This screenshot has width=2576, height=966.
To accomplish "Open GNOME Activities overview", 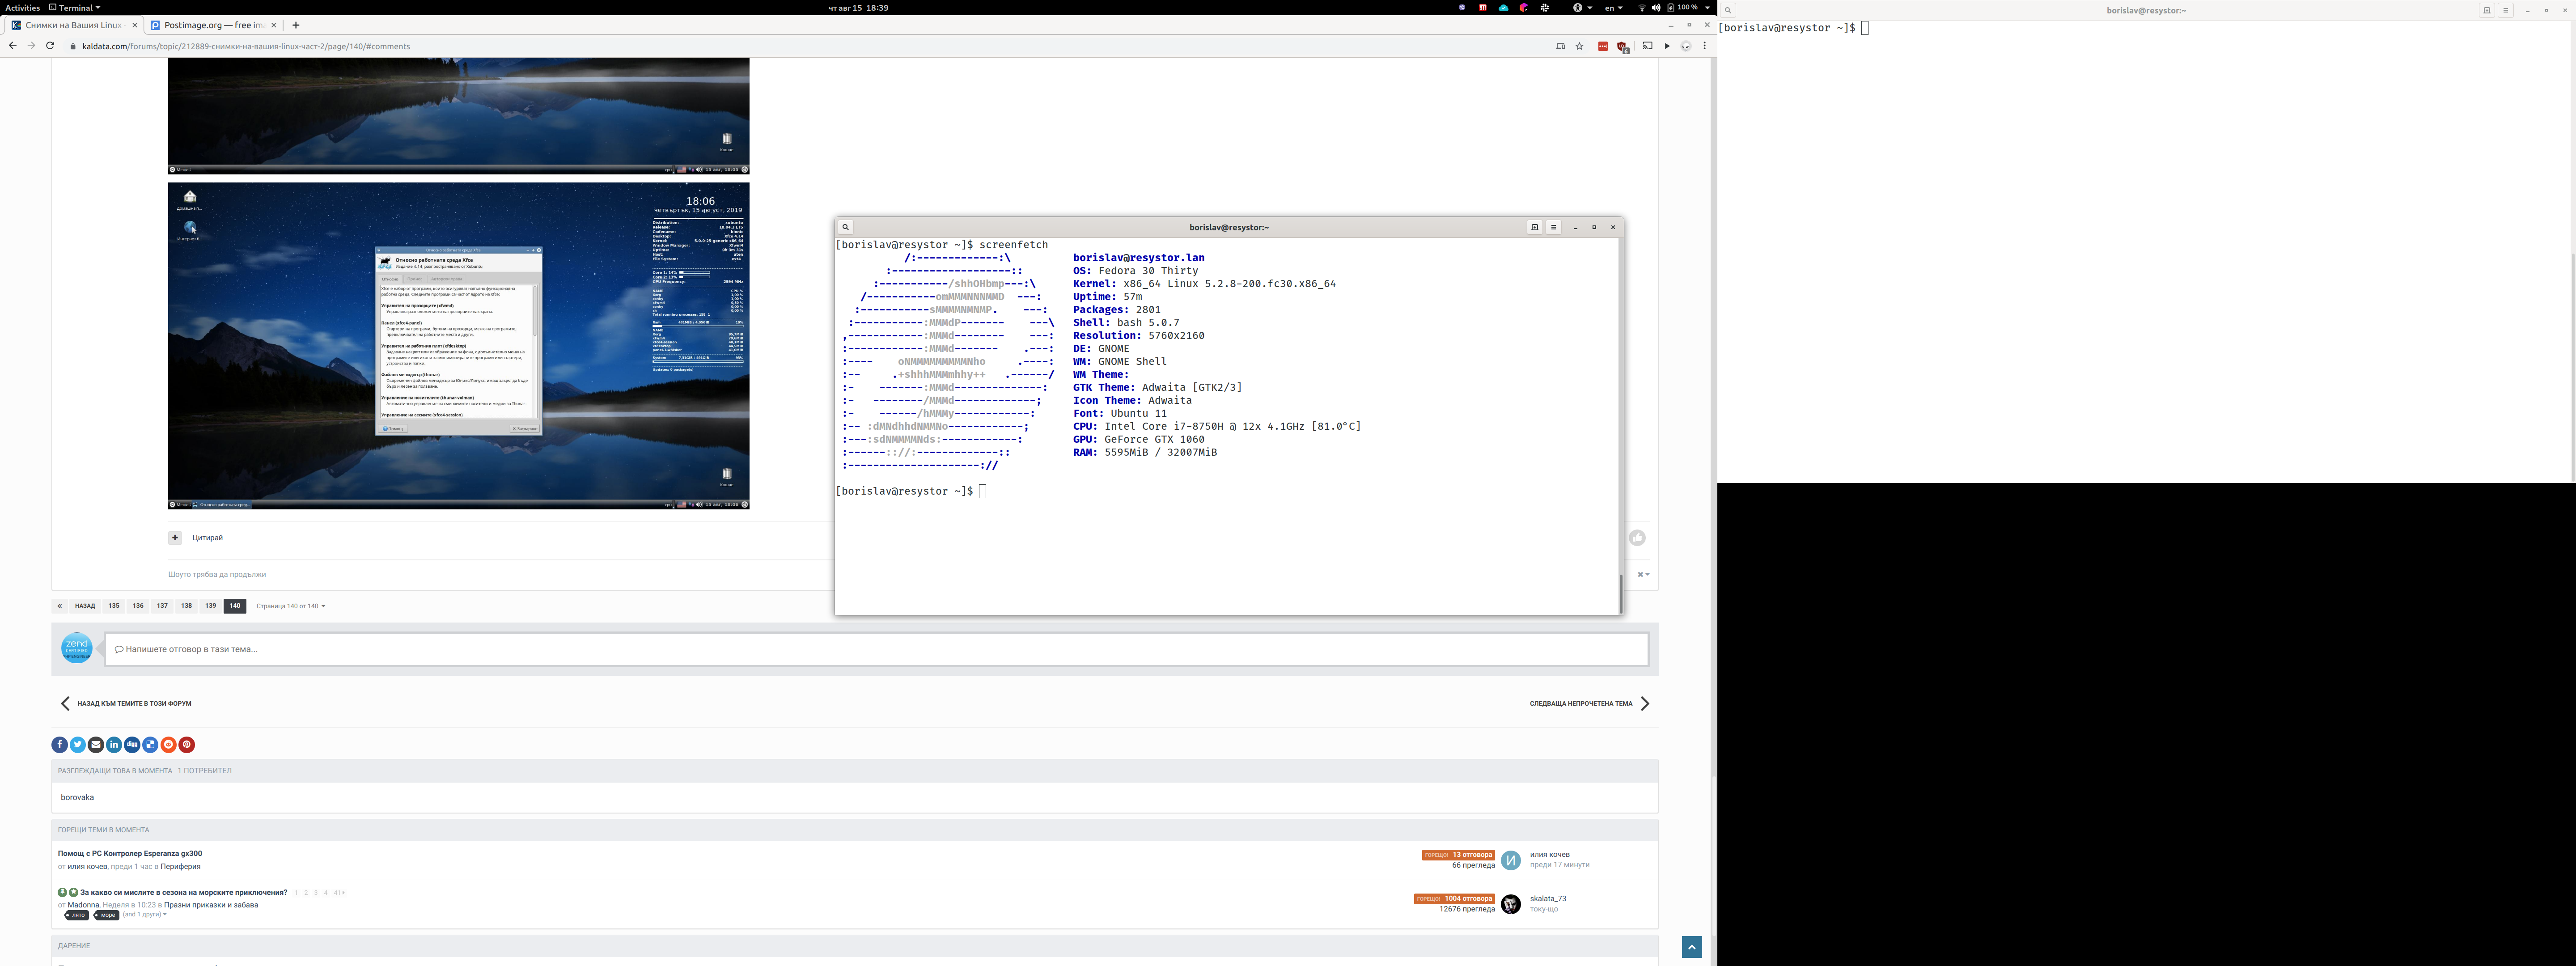I will point(22,7).
